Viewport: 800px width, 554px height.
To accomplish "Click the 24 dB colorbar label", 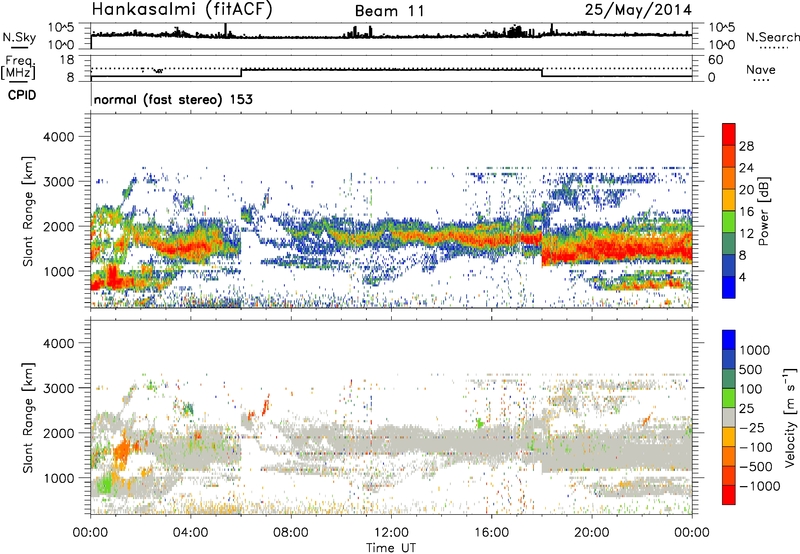I will [x=746, y=168].
